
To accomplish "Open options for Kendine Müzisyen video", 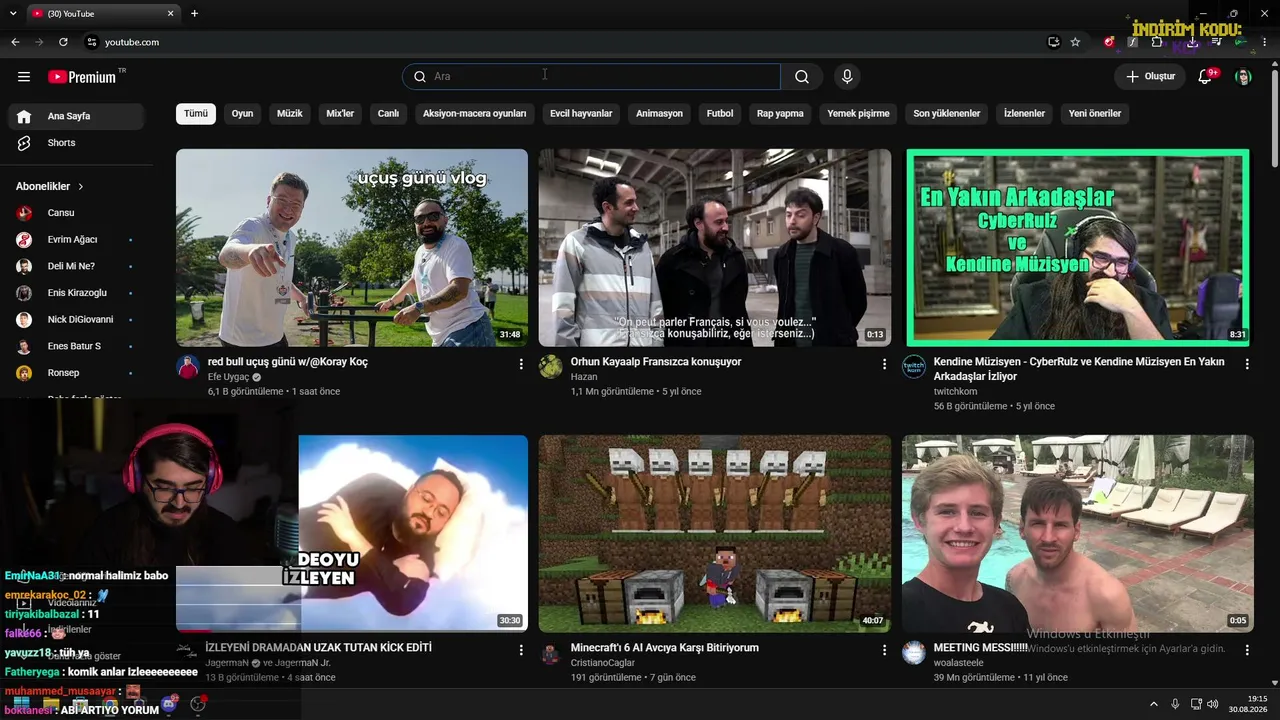I will coord(1247,365).
